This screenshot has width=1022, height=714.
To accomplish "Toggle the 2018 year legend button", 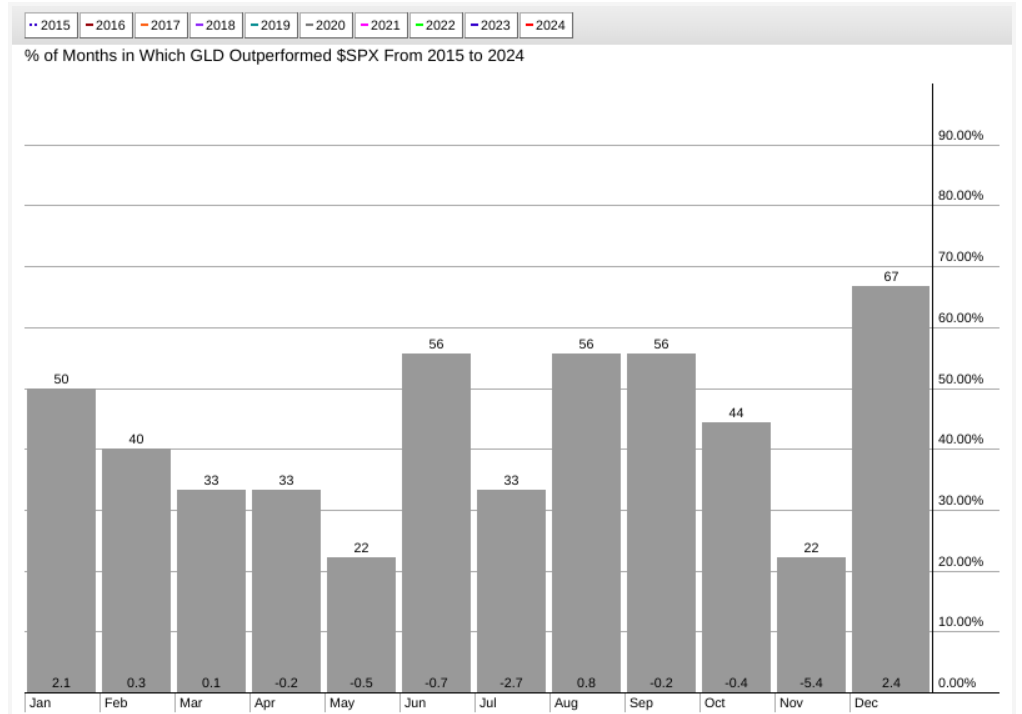I will coord(216,25).
